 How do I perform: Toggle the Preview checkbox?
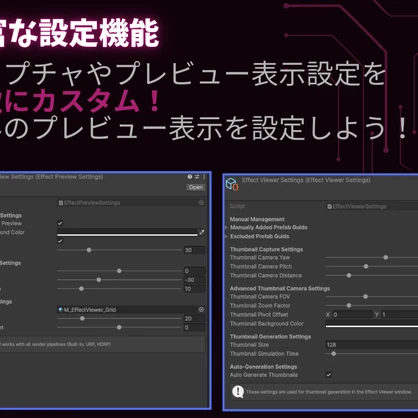point(60,223)
